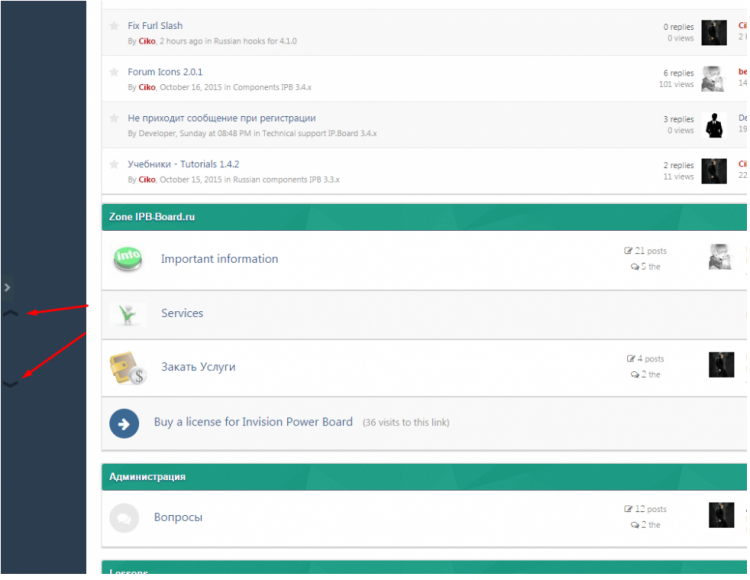
Task: Click the avatar in the Fix Furl Slash row
Action: tap(714, 32)
